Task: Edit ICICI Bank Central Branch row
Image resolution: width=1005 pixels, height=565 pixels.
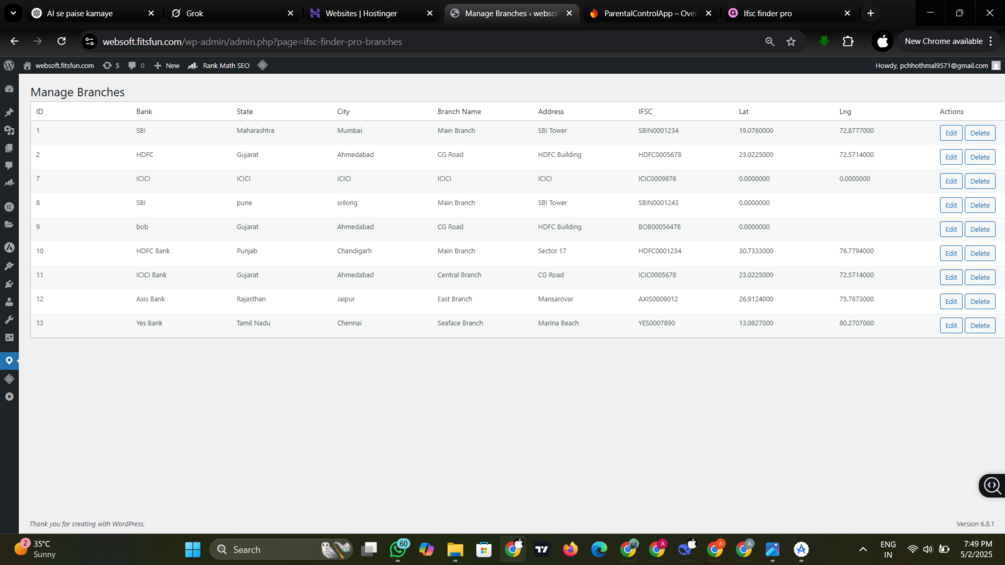Action: [951, 277]
